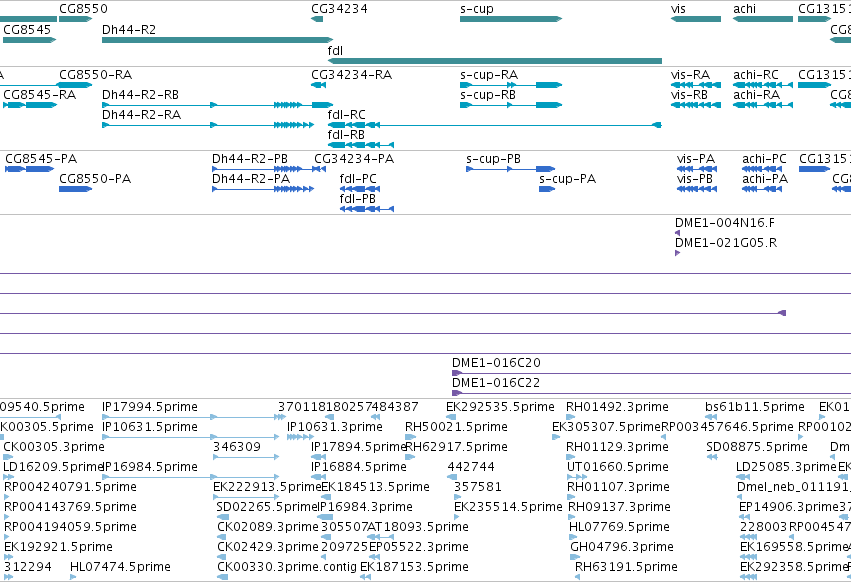Select the EK292535.5prime EST label
851x582 pixels.
[x=500, y=407]
